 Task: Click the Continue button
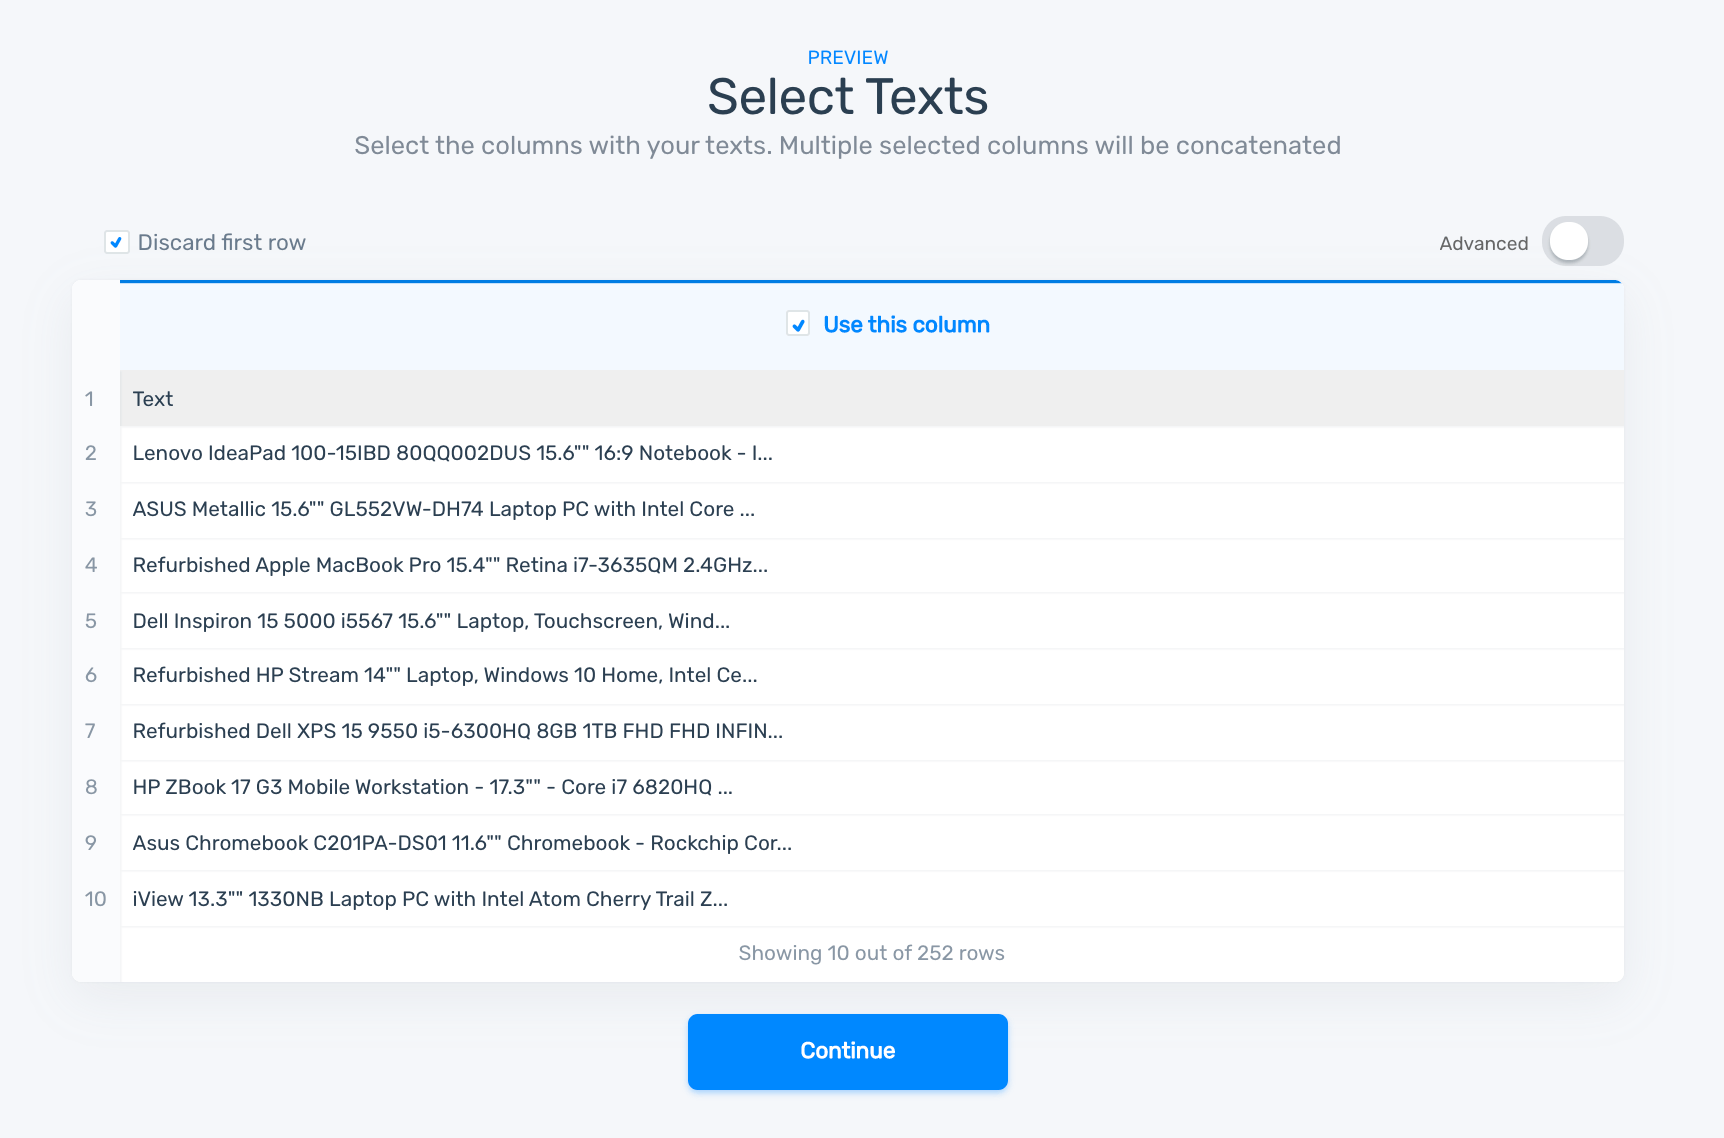click(x=847, y=1051)
